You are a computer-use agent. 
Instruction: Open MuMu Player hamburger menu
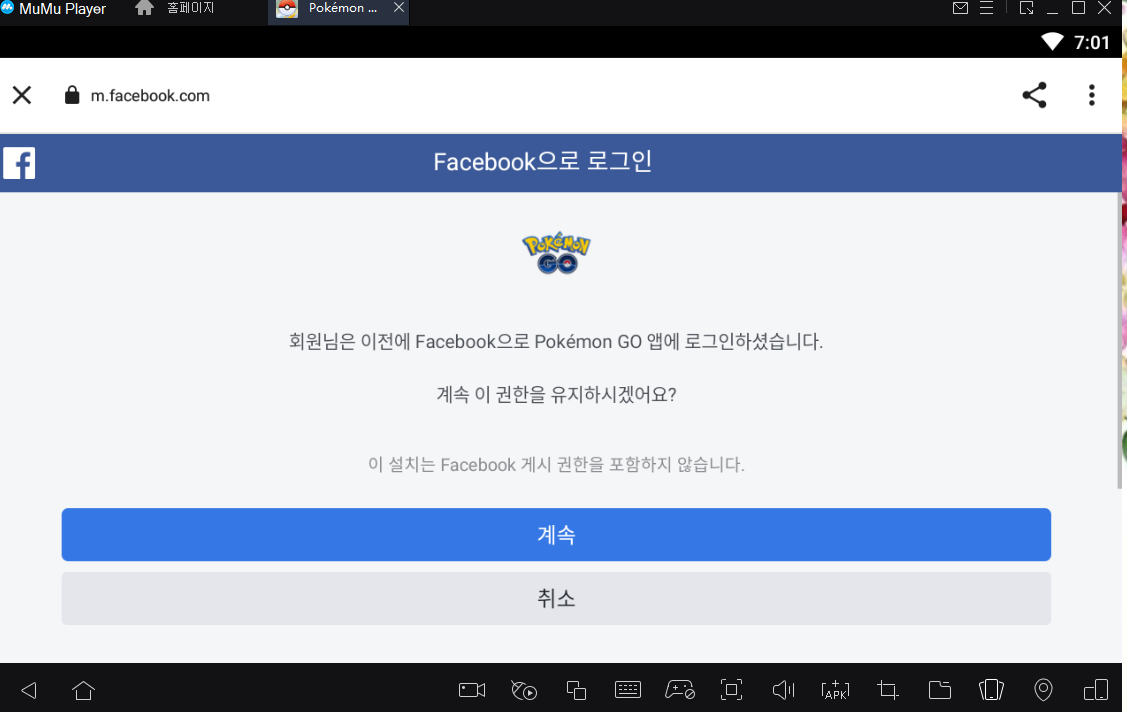tap(987, 8)
